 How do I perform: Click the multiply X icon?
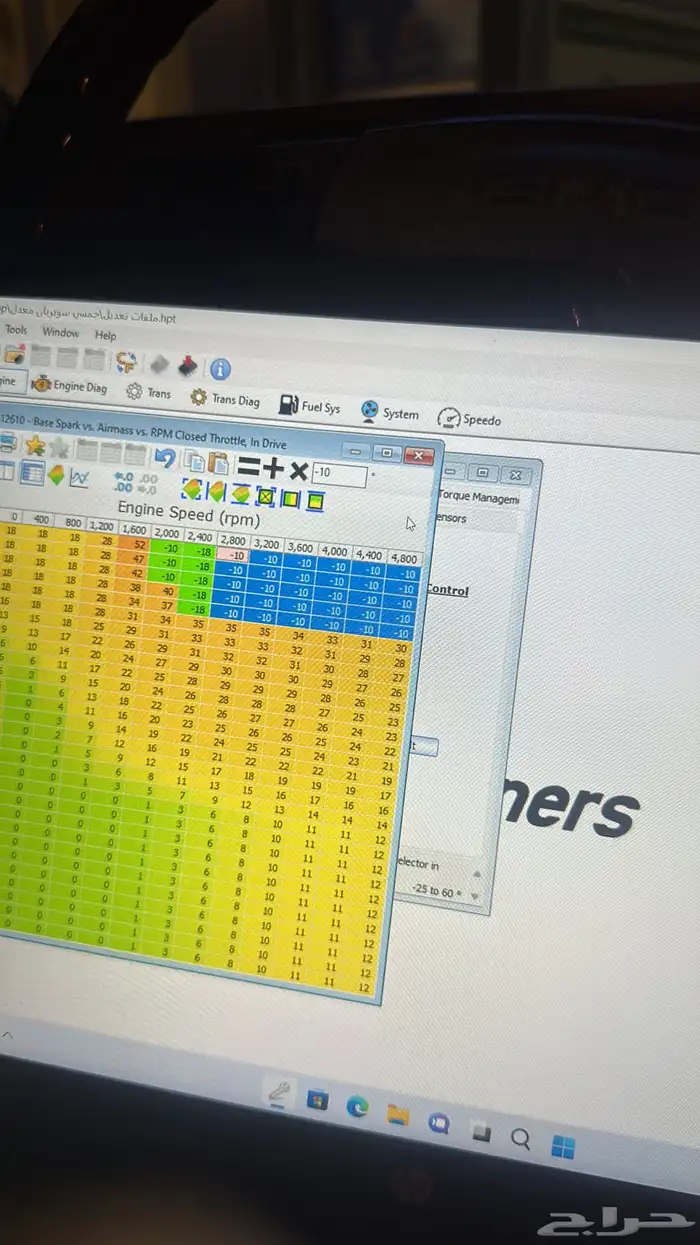(x=298, y=470)
